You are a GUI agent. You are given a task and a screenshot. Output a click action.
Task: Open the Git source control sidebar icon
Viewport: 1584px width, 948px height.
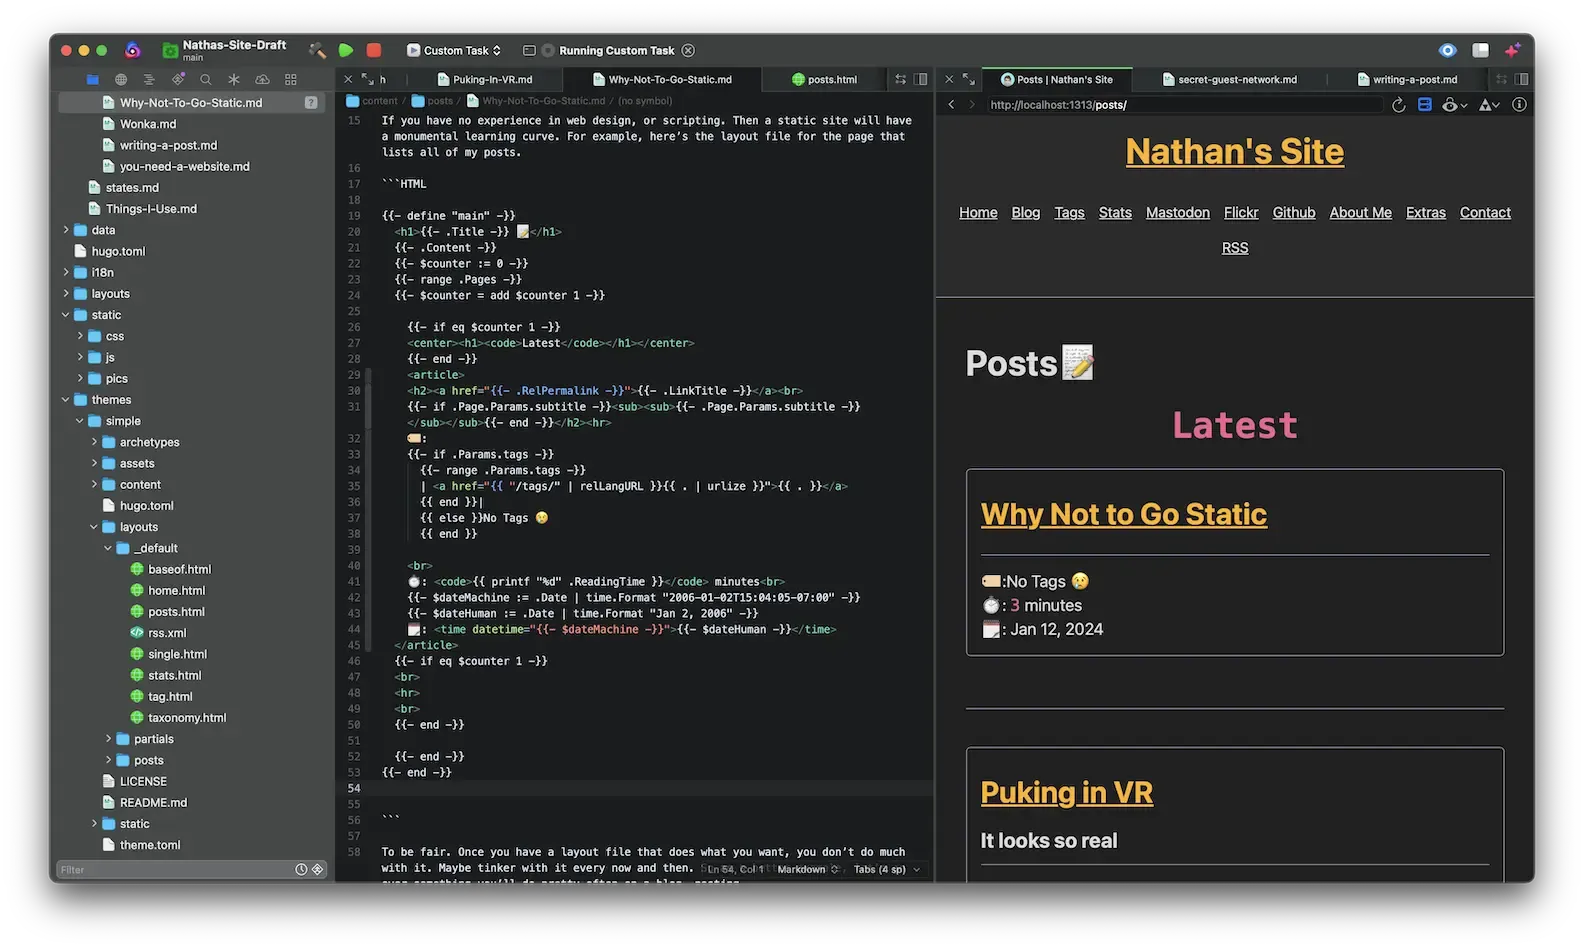[178, 79]
